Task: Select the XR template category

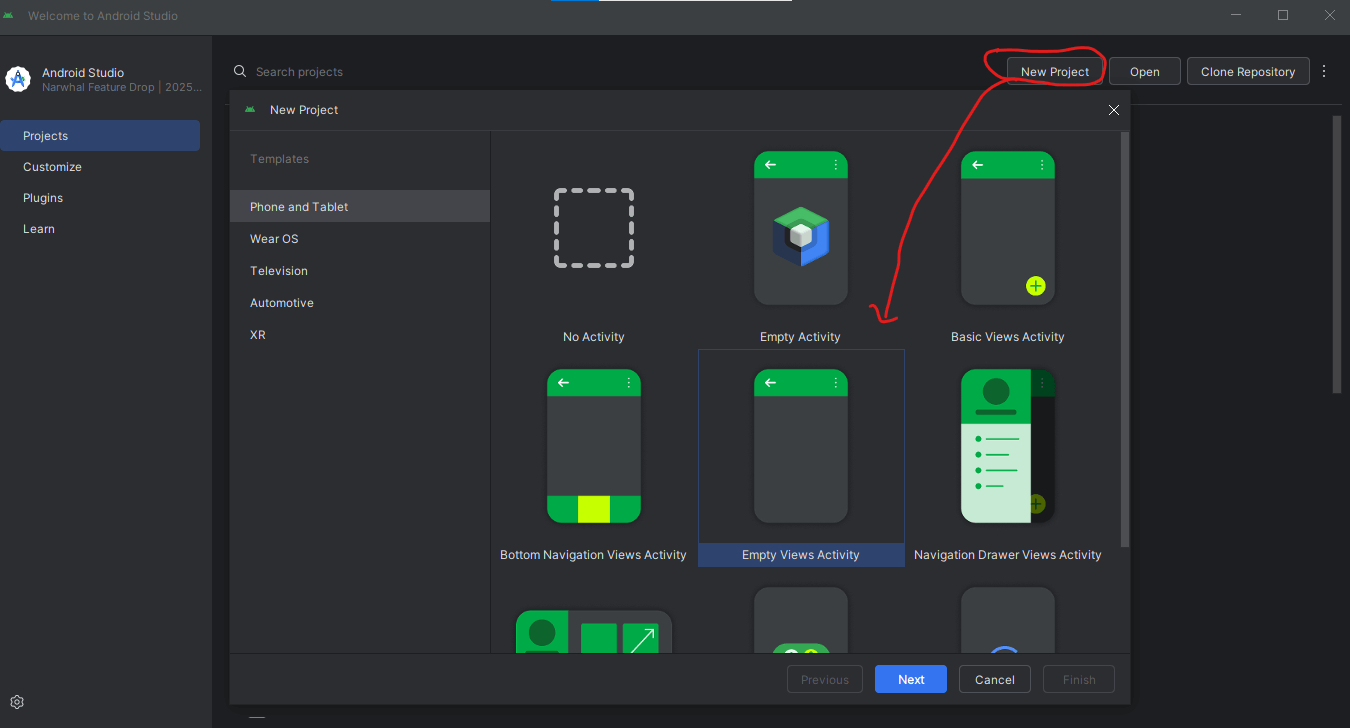Action: coord(258,335)
